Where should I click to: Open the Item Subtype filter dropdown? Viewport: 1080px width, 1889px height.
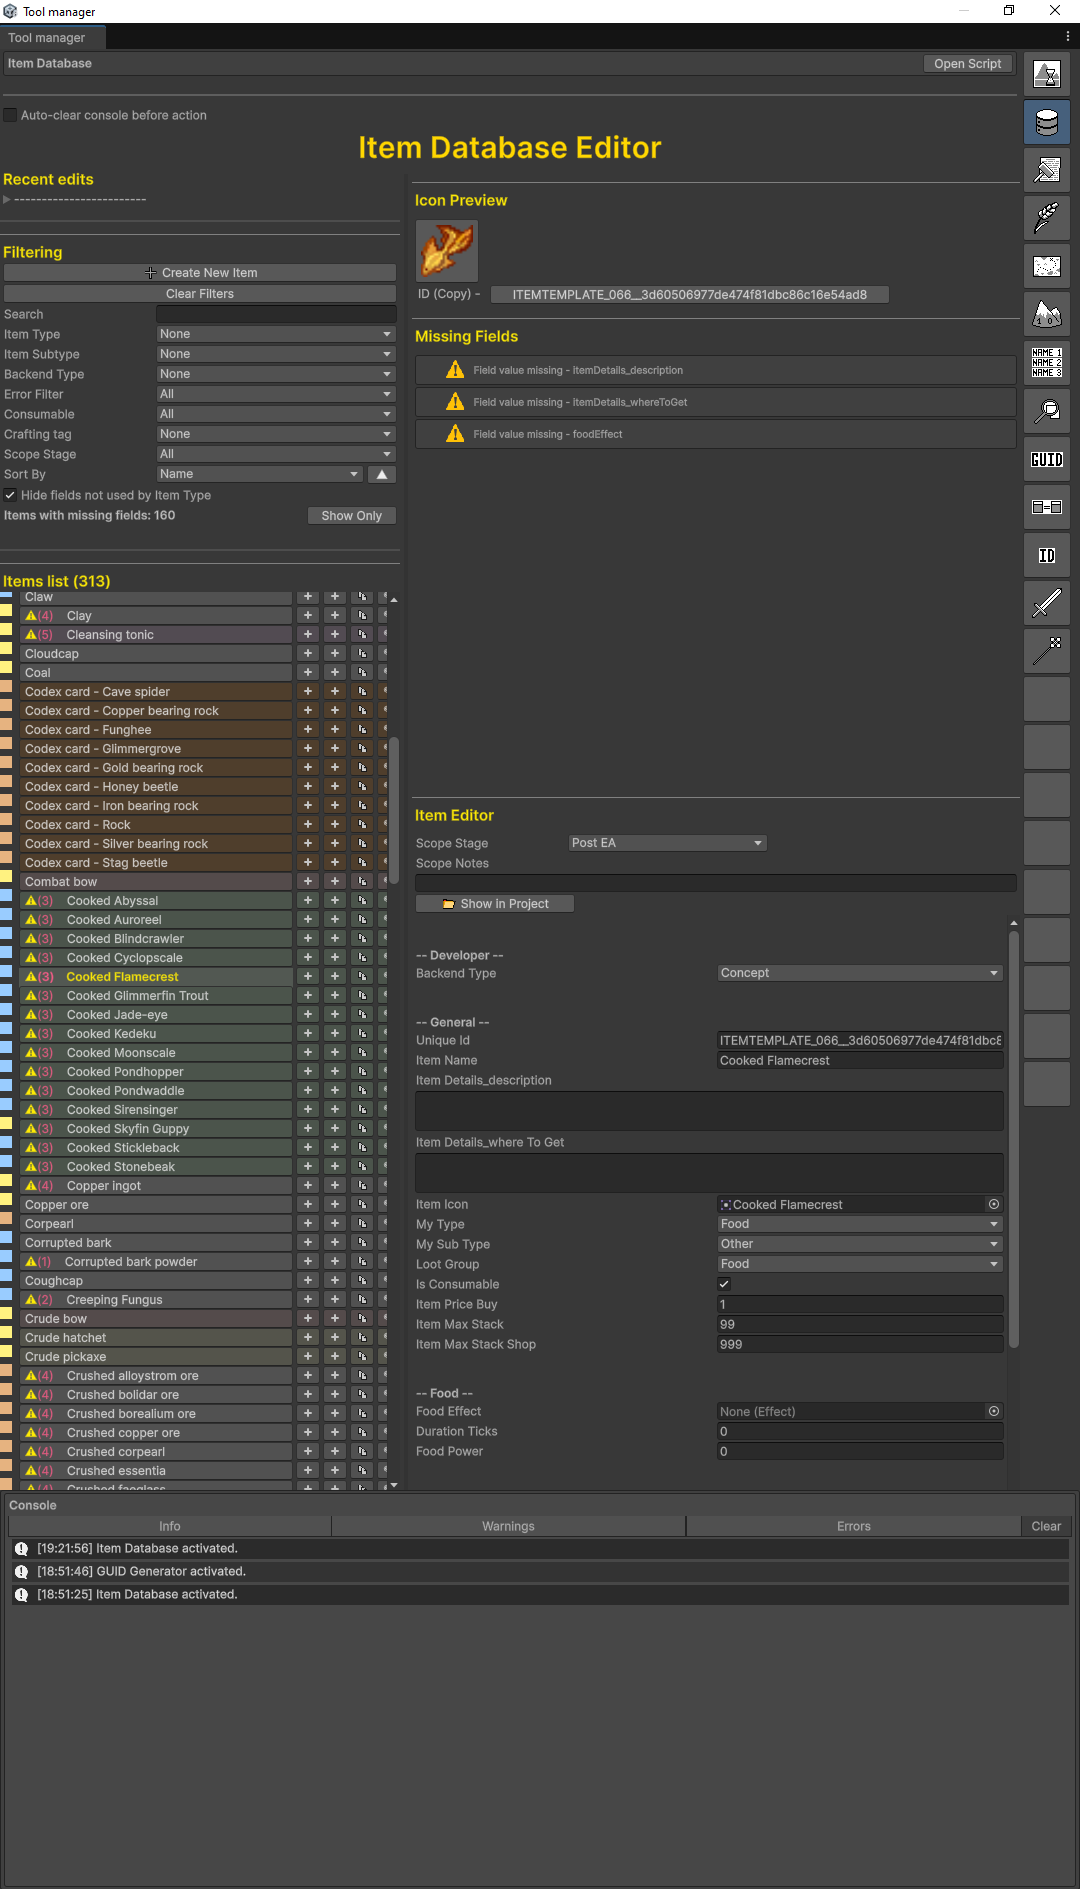(x=276, y=354)
